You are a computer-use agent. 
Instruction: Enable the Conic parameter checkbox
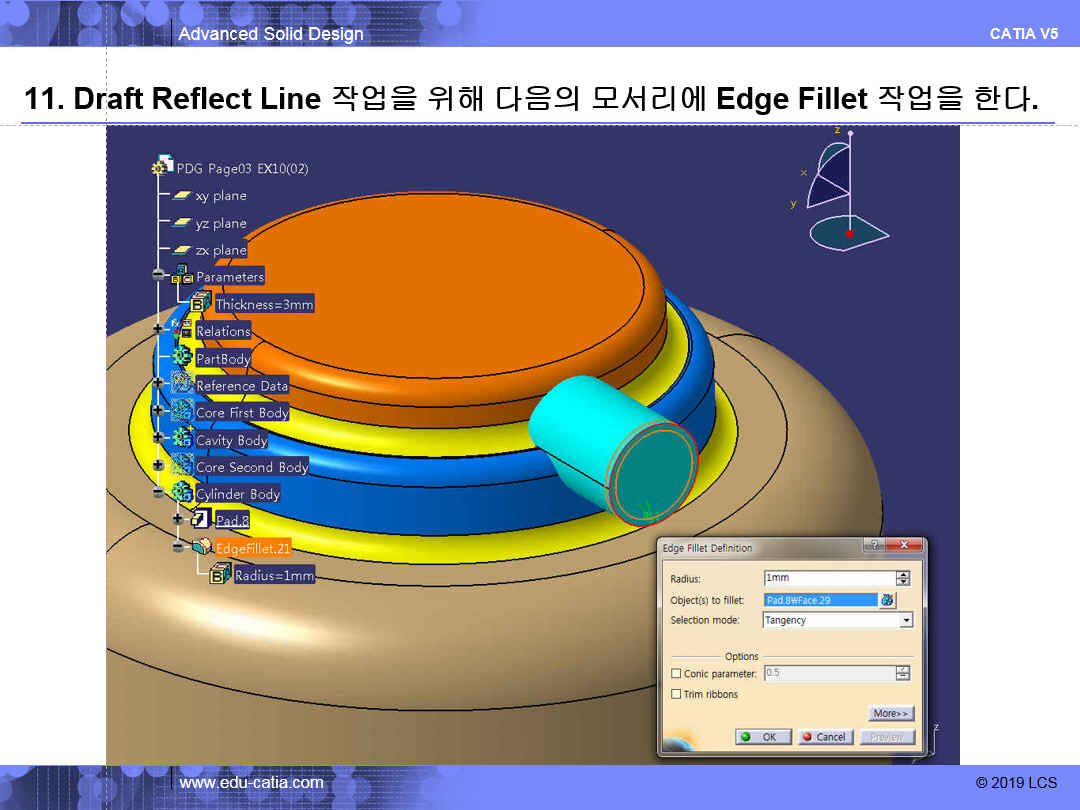pos(677,674)
